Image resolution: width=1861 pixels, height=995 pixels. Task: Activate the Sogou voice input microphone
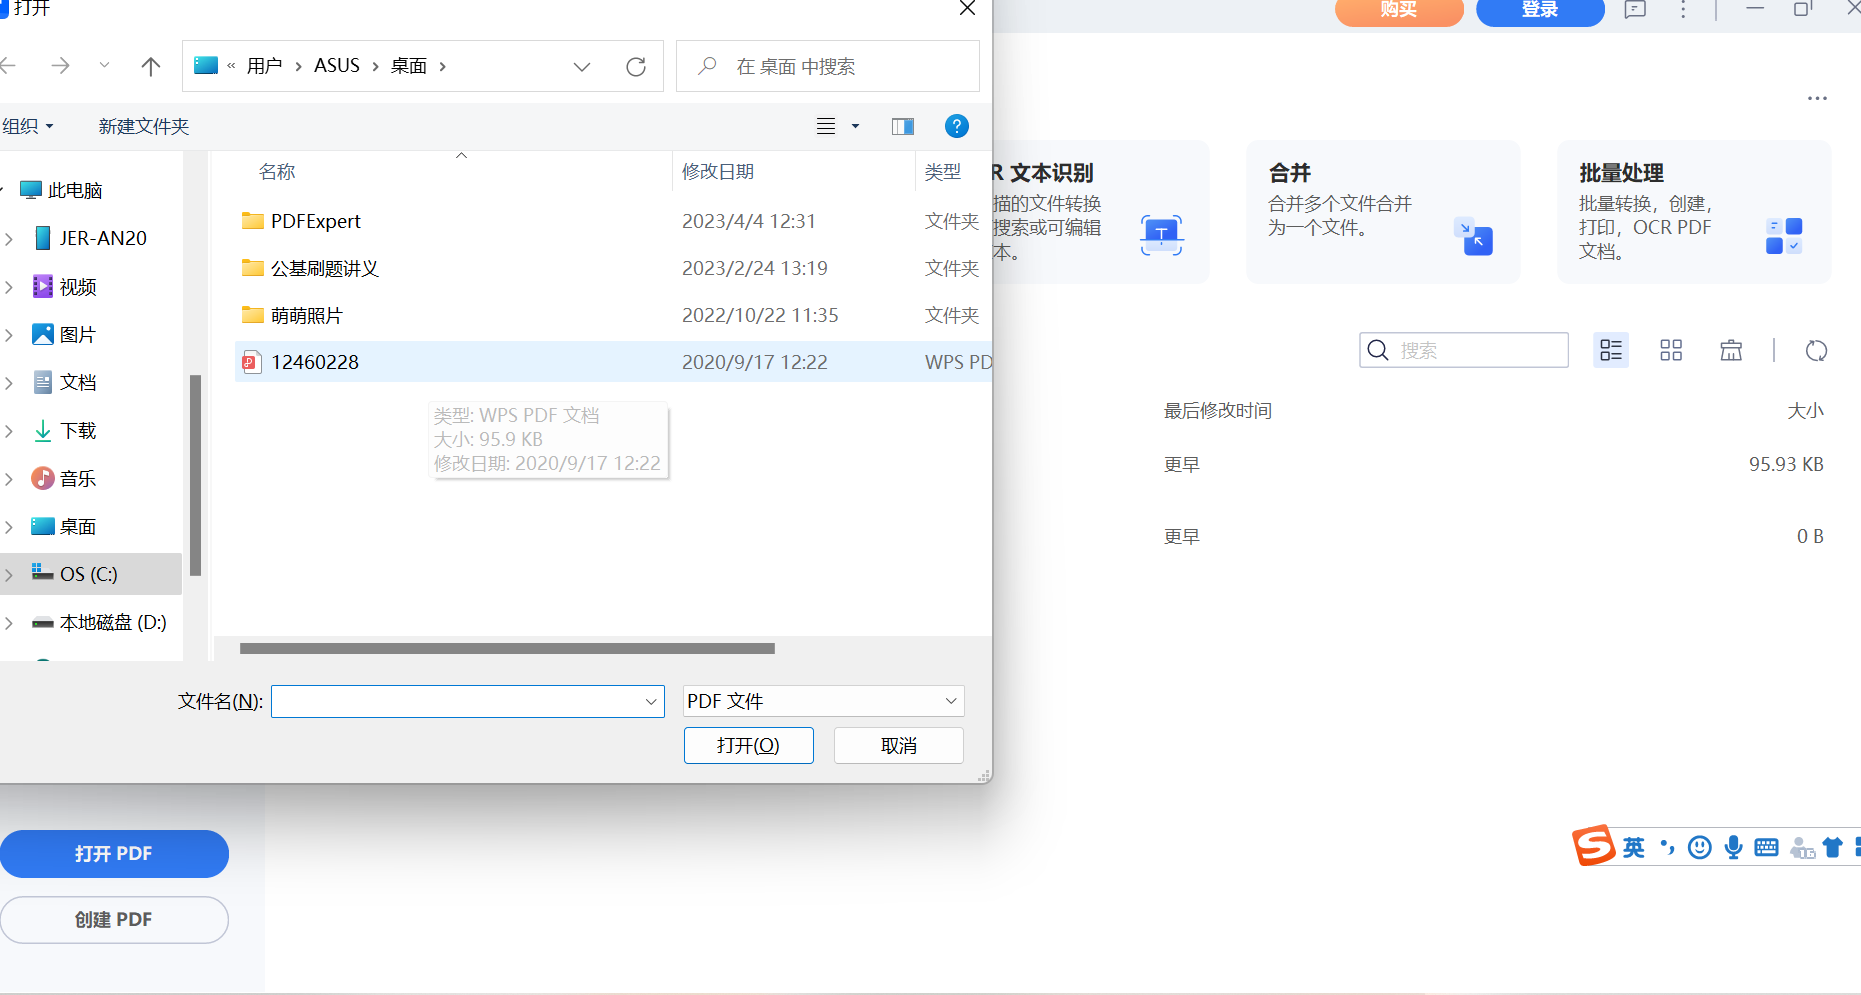tap(1734, 847)
